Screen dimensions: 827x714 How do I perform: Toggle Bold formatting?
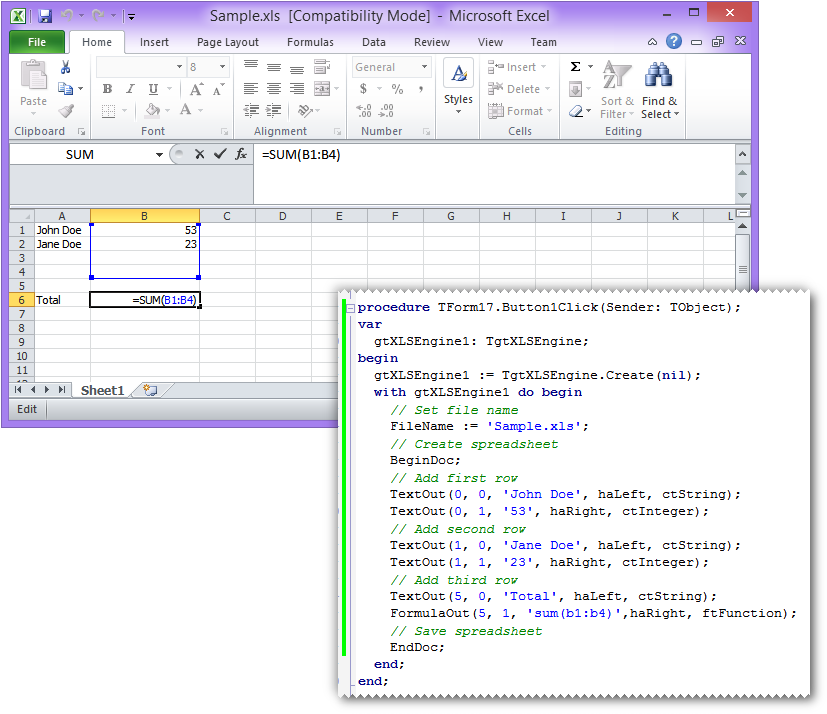[x=108, y=89]
